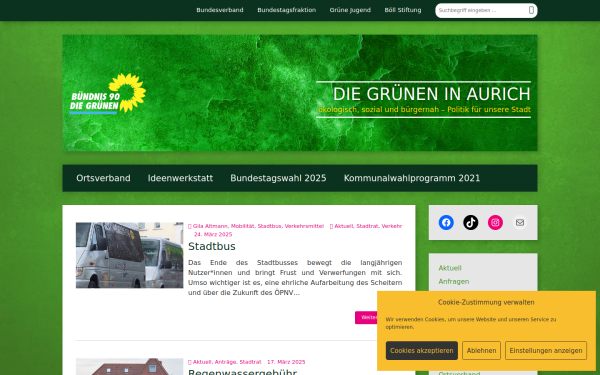Open Kommunalwahlprogramm 2021 menu item
This screenshot has height=375, width=600.
coord(412,178)
